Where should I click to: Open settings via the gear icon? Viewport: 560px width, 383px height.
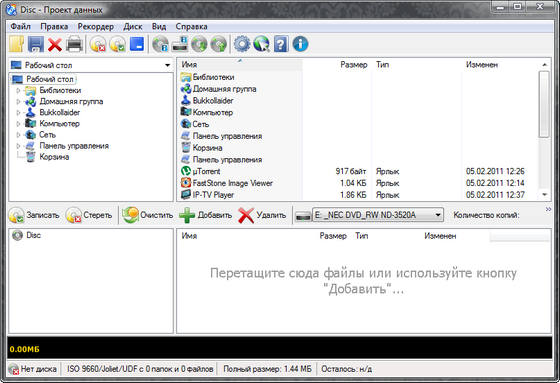[242, 44]
